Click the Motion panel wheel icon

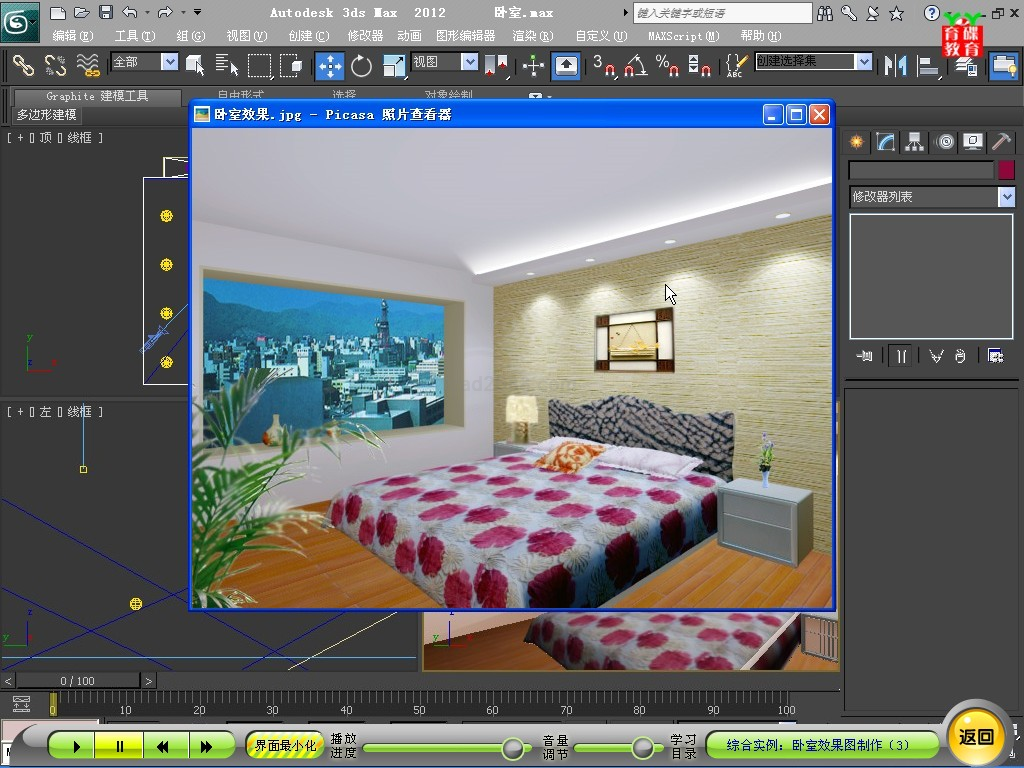click(944, 142)
